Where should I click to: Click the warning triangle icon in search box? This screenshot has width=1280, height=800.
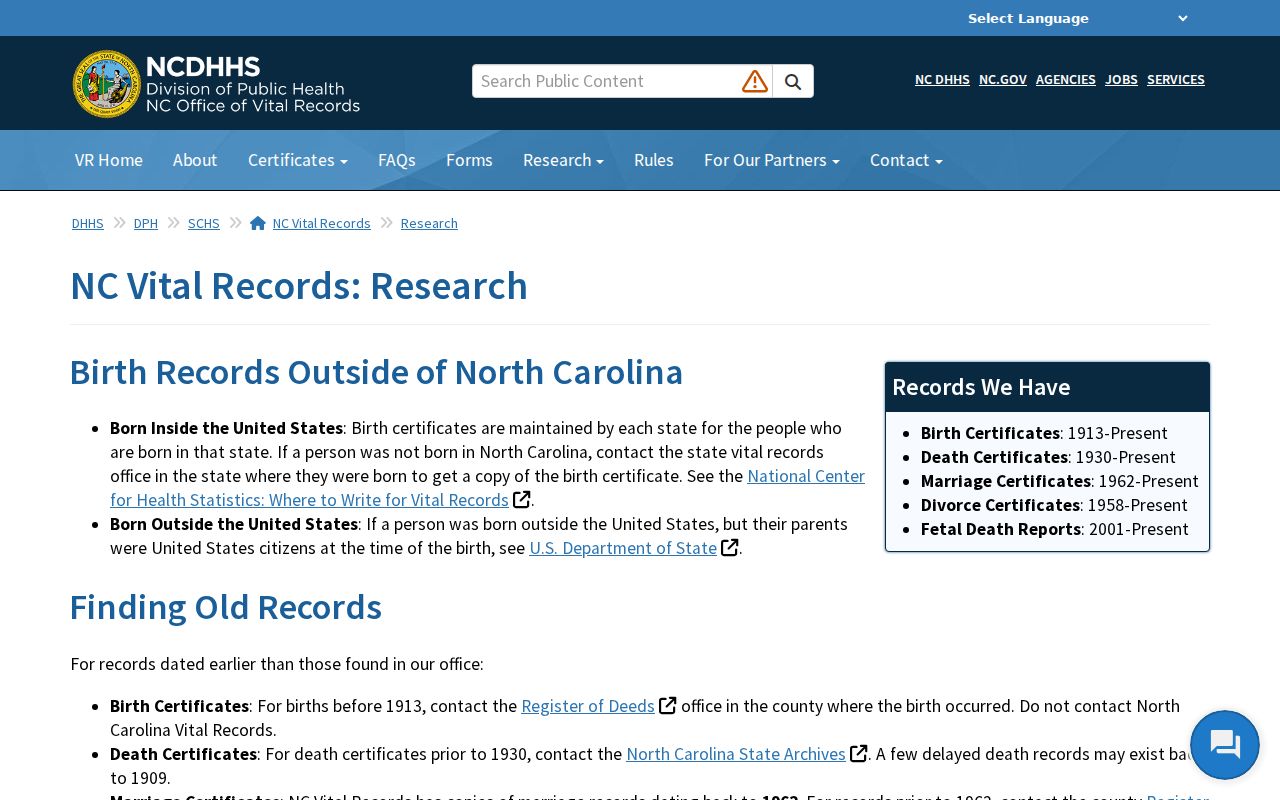pyautogui.click(x=755, y=82)
